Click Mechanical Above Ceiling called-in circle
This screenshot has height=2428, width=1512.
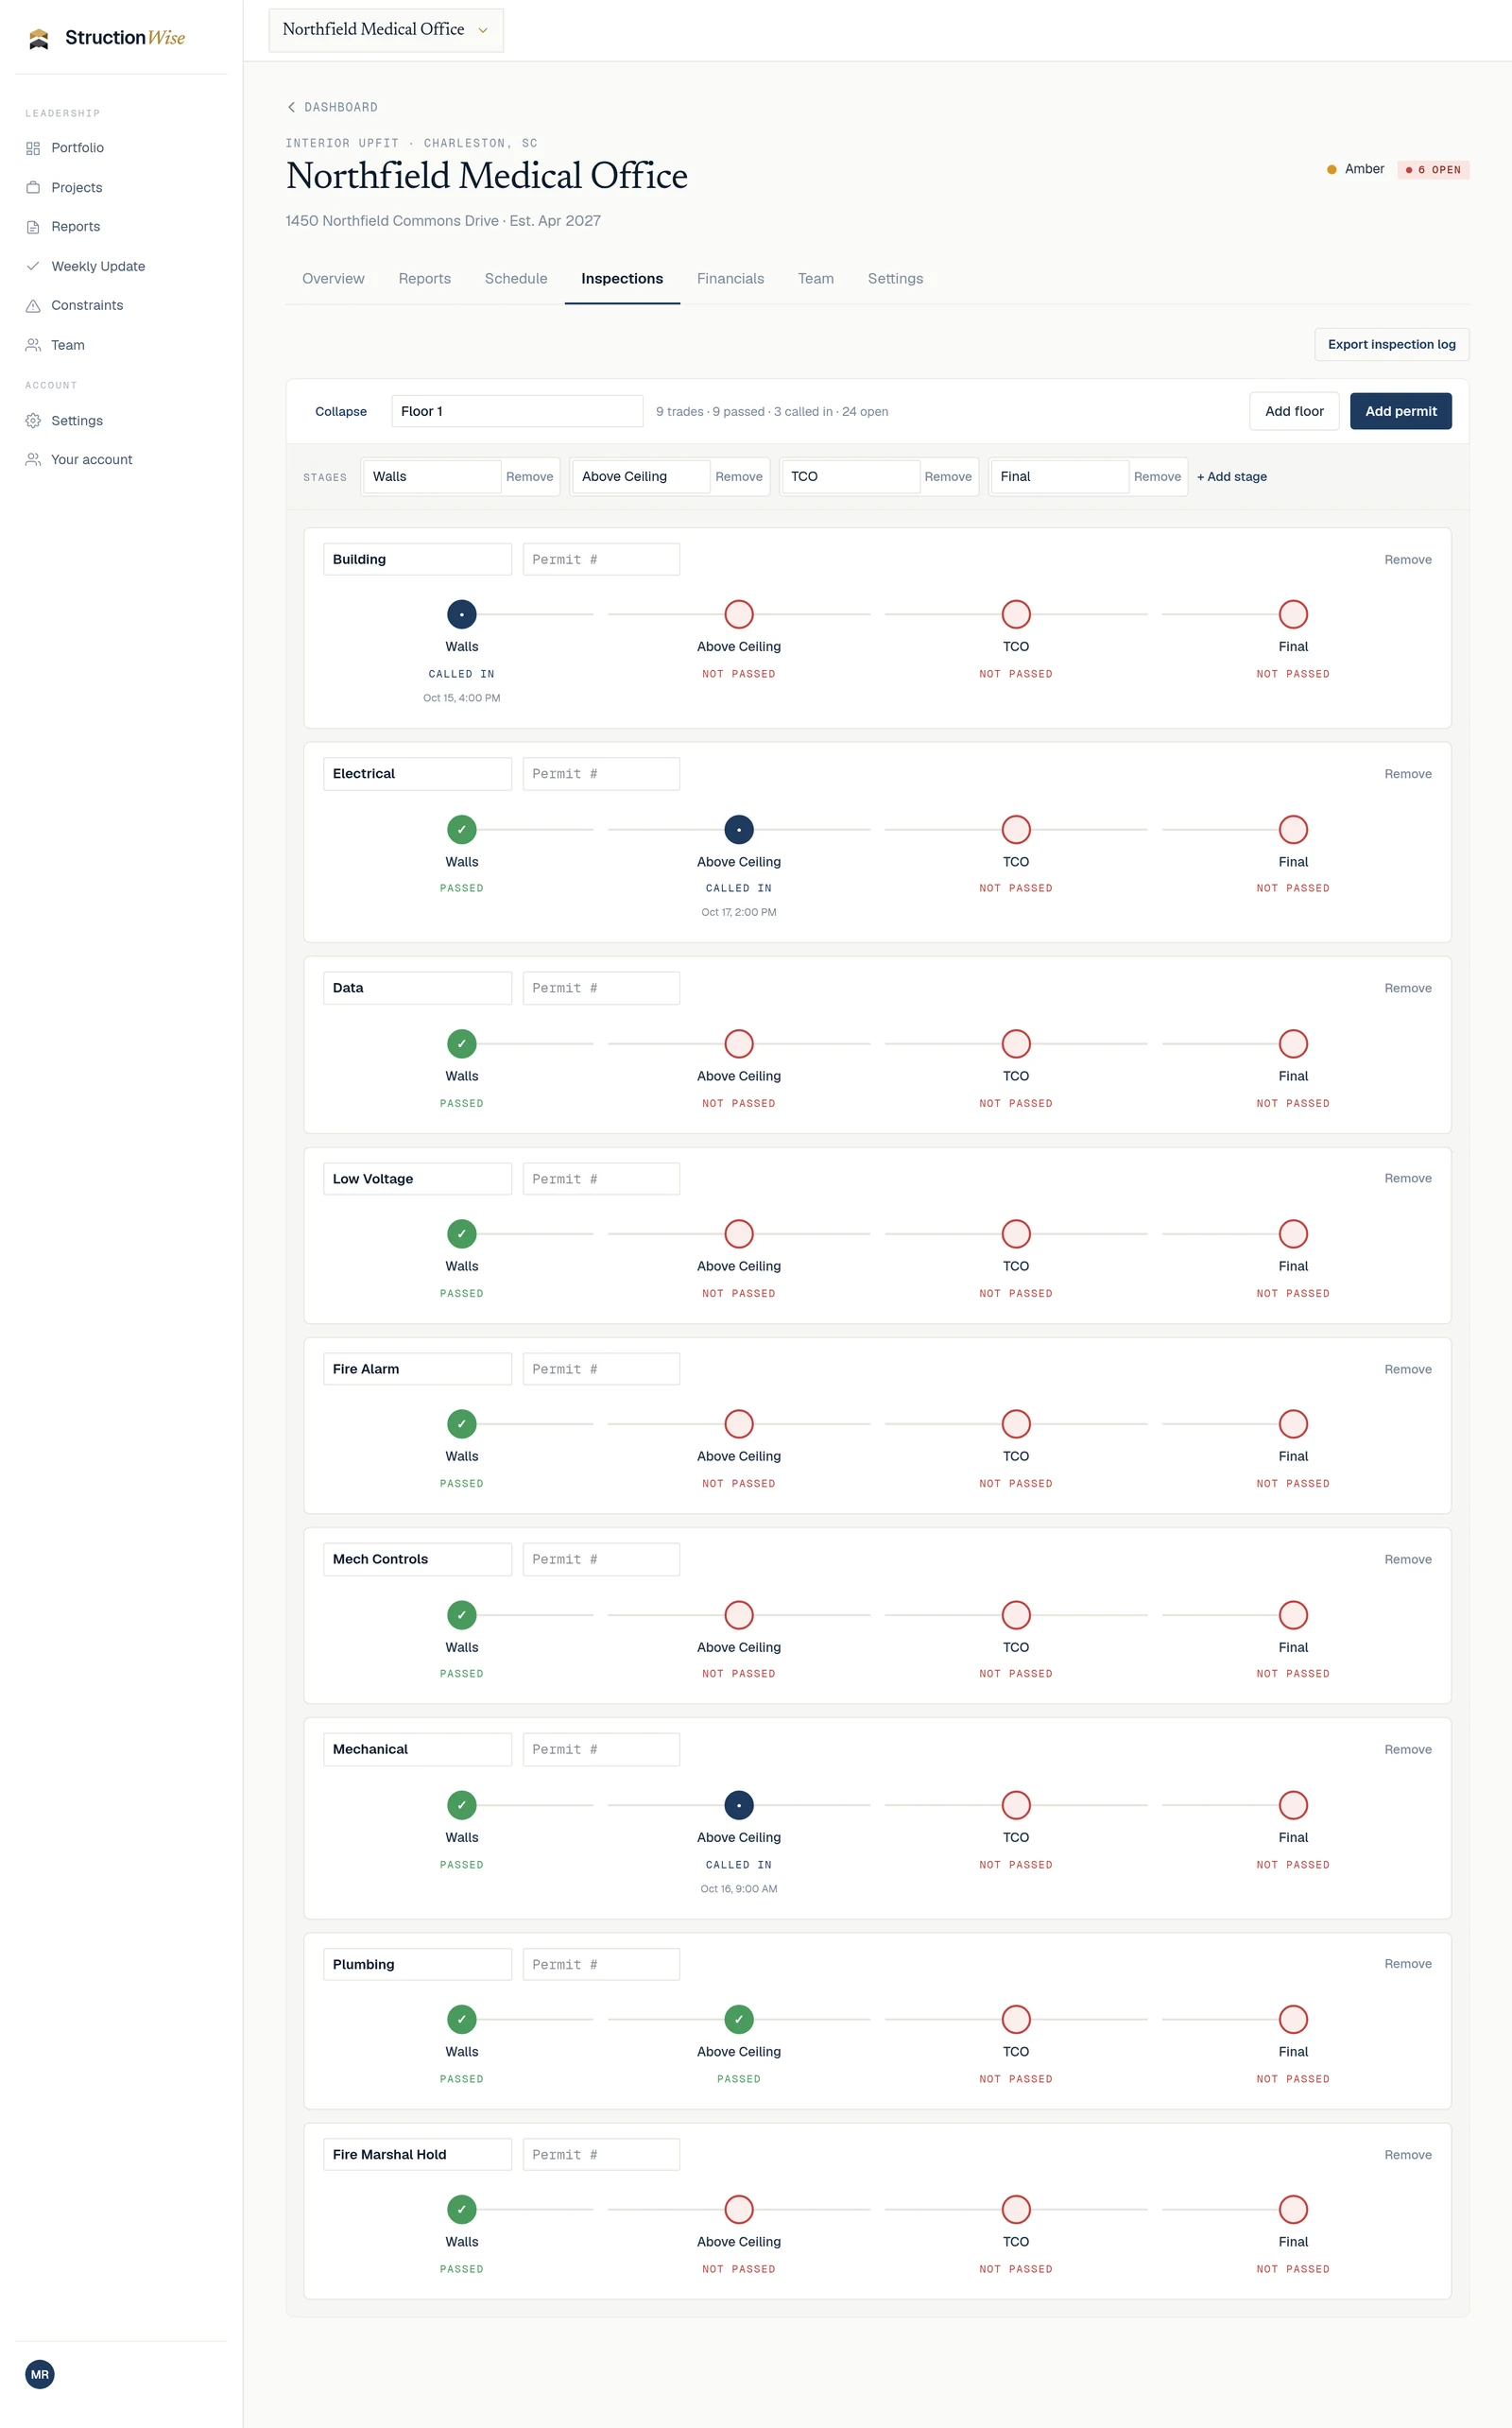(x=739, y=1804)
